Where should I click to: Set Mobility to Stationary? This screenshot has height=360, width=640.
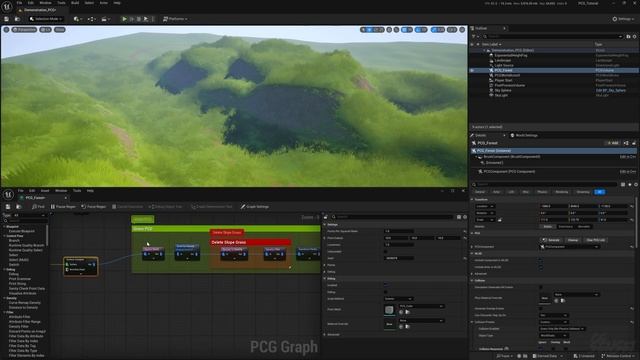click(x=565, y=227)
